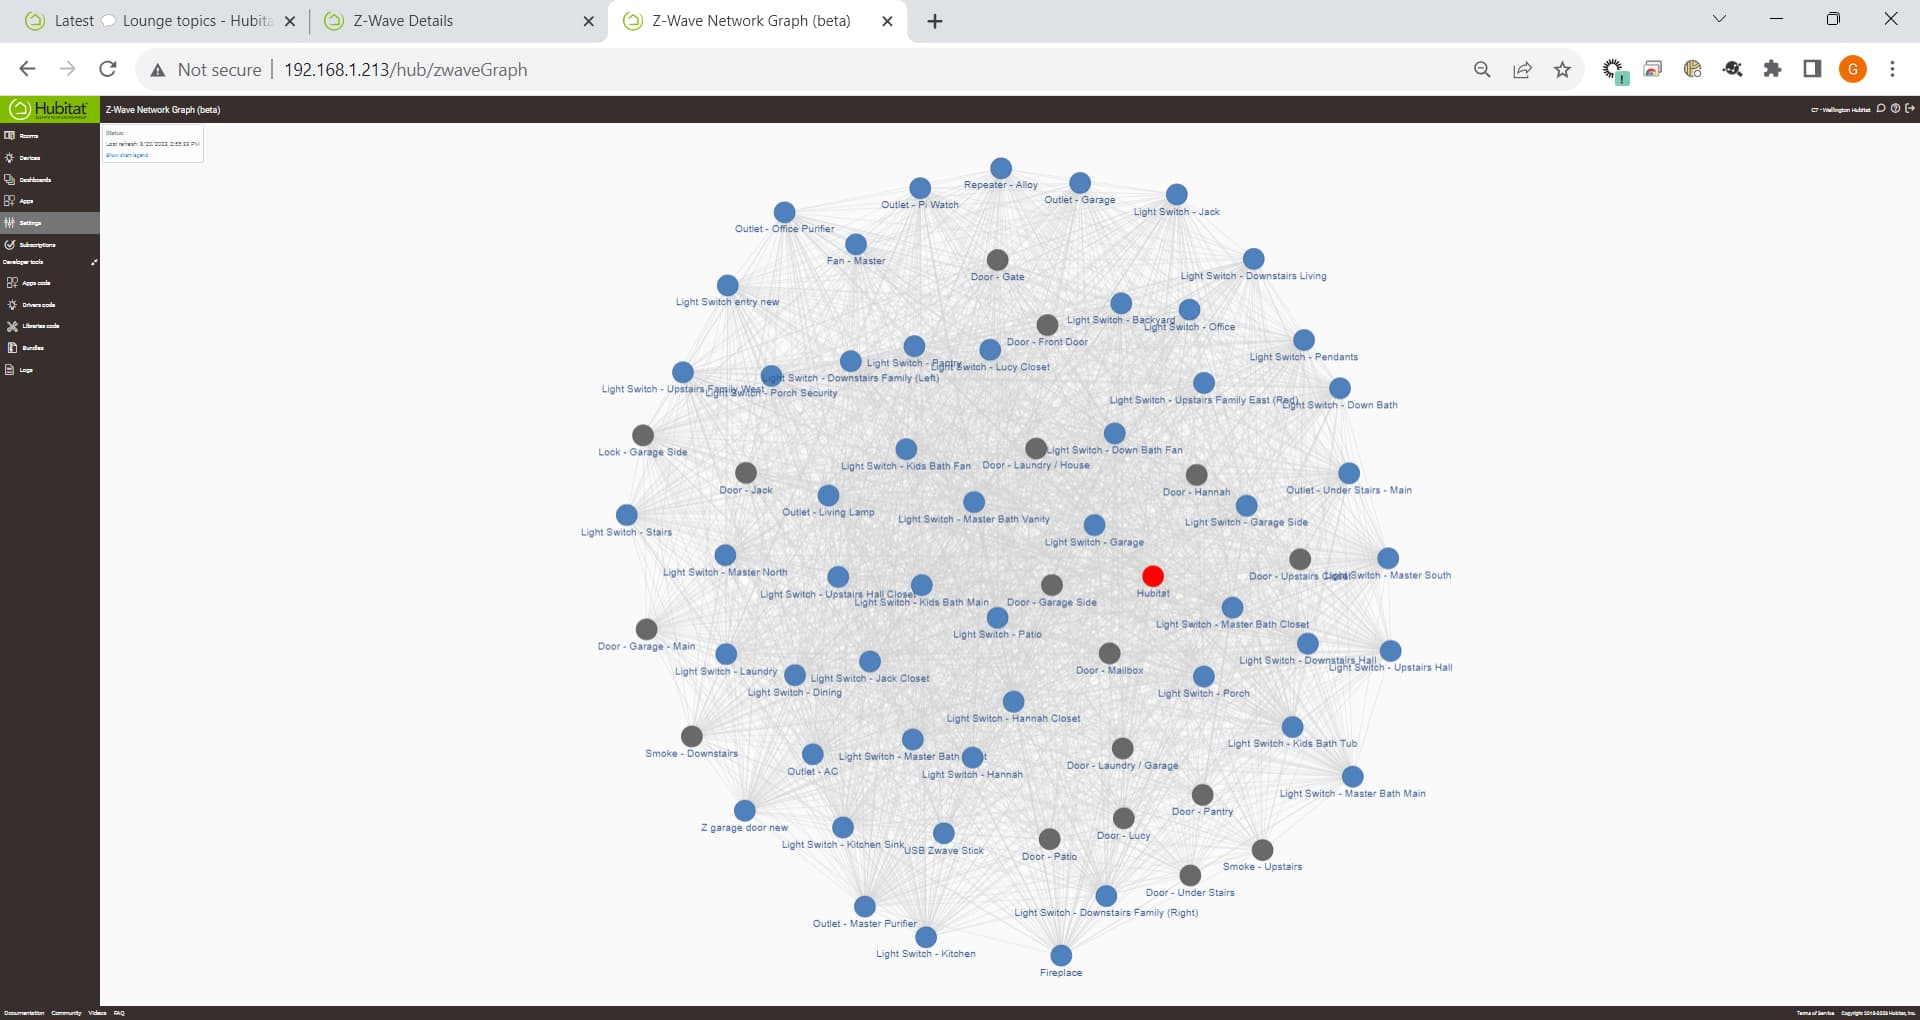The width and height of the screenshot is (1920, 1020).
Task: Open Bundles in the sidebar
Action: pyautogui.click(x=50, y=348)
